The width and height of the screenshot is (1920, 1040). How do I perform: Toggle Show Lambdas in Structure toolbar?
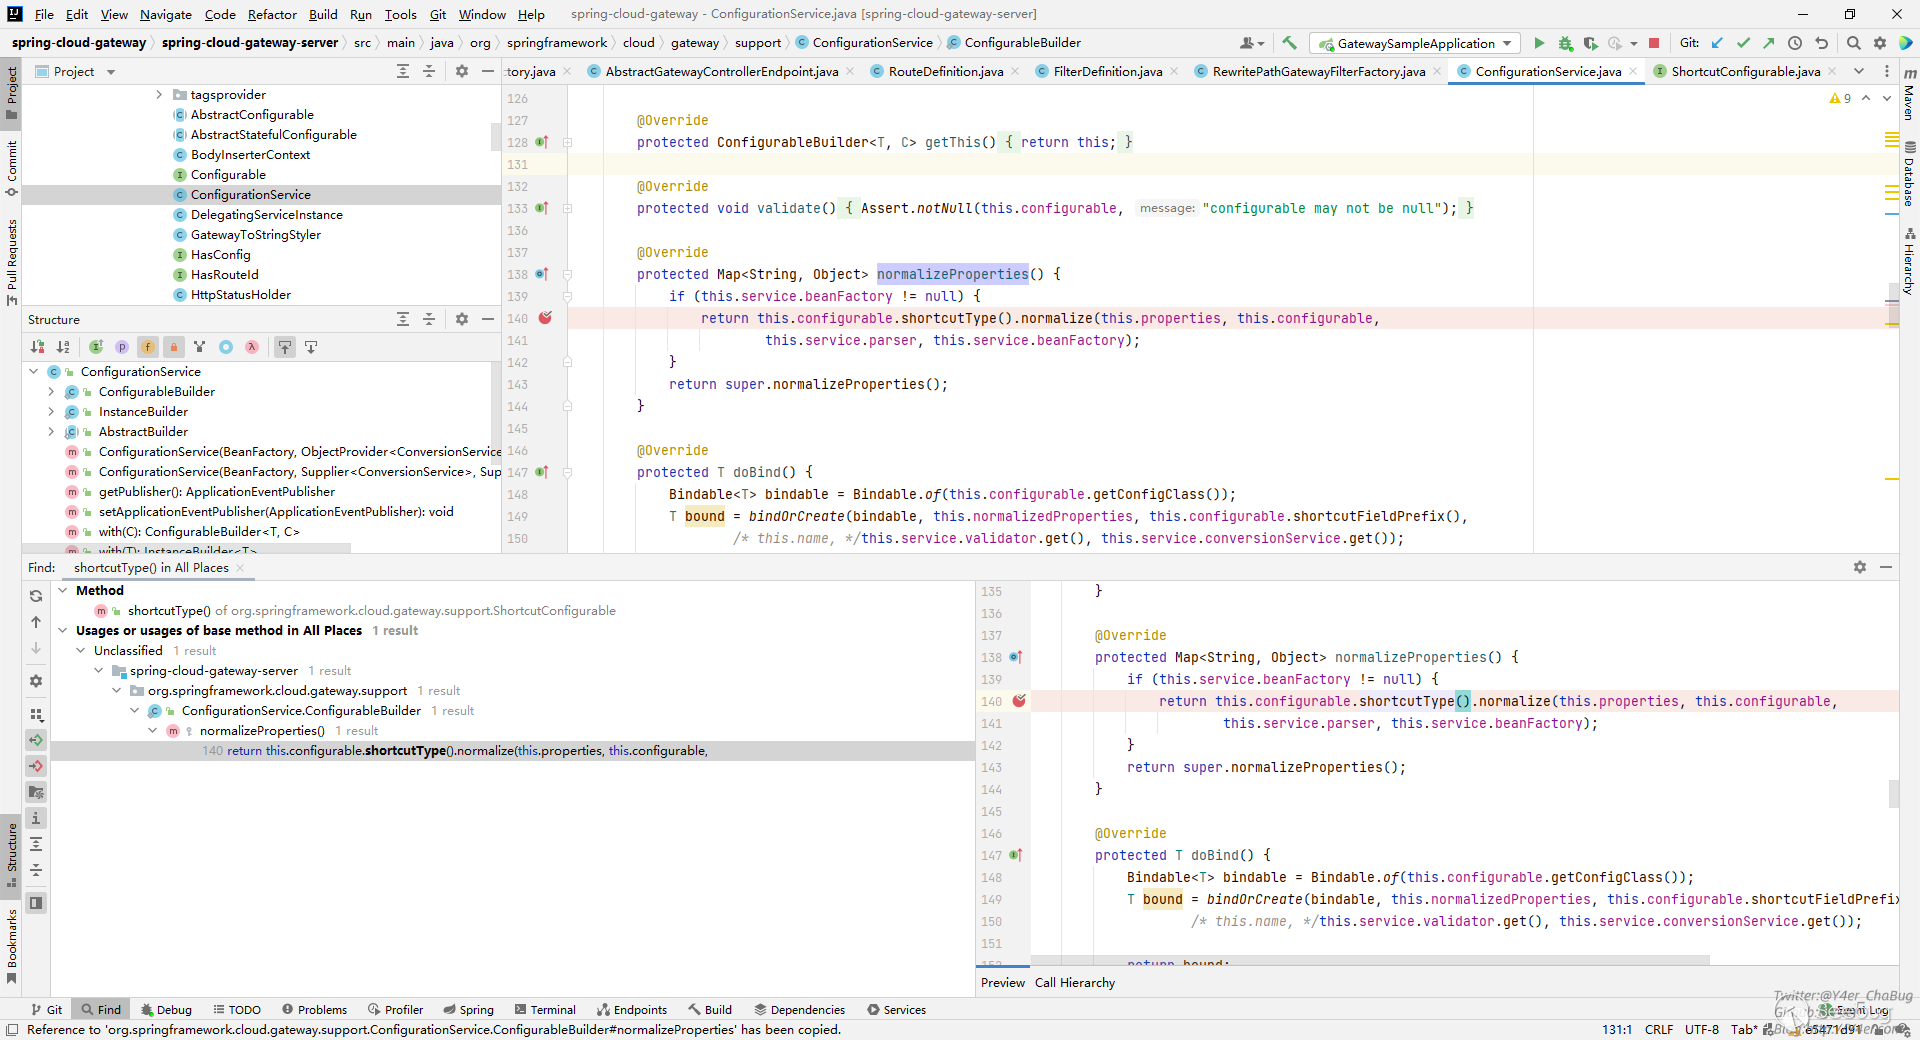tap(252, 347)
